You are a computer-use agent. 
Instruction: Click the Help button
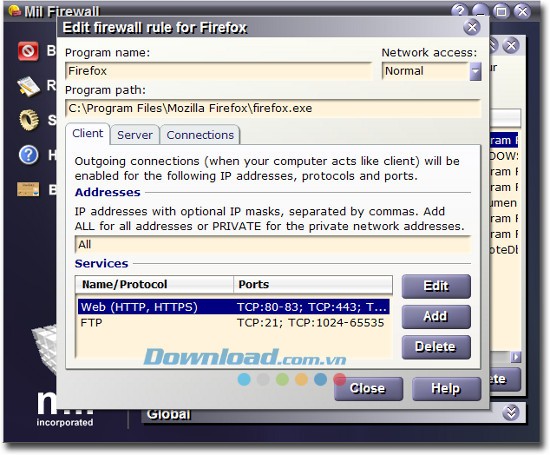tap(446, 389)
